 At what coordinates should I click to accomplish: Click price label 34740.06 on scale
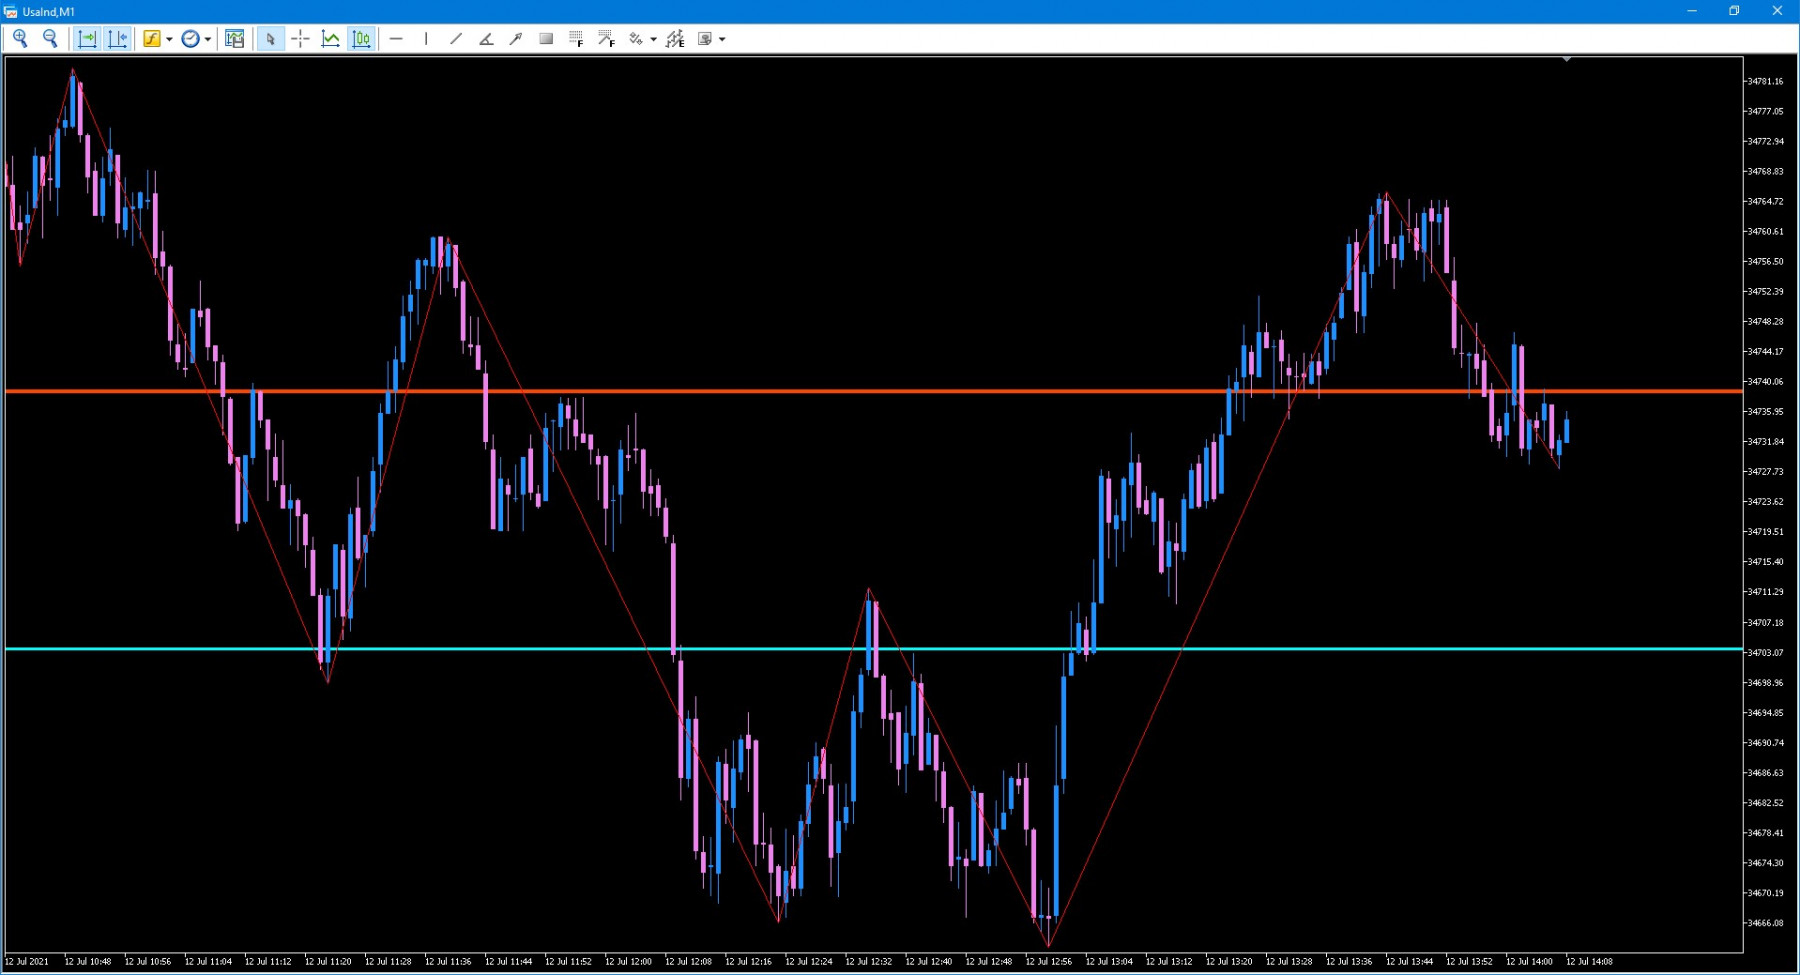[1765, 382]
